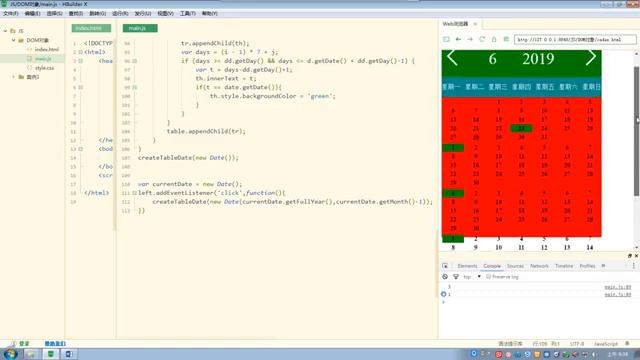
Task: Undock the DevTools panel
Action: tap(630, 256)
